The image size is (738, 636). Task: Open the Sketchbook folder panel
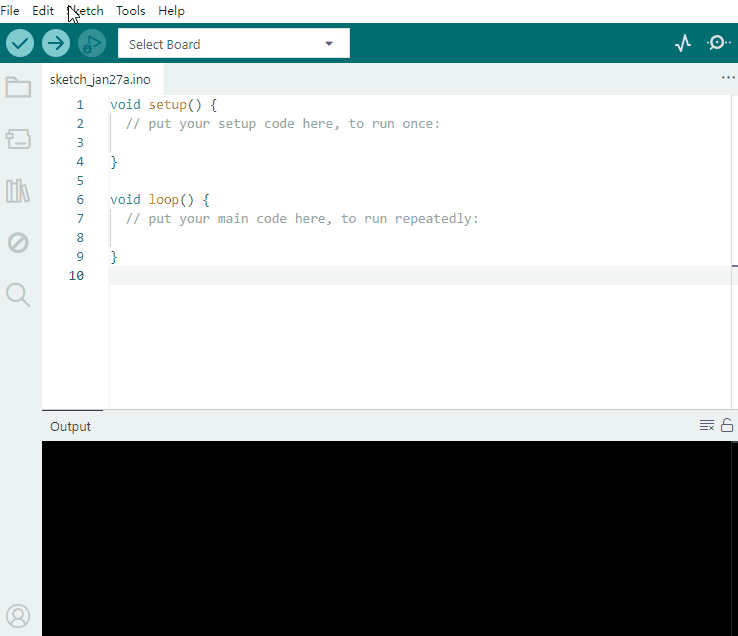pyautogui.click(x=18, y=87)
